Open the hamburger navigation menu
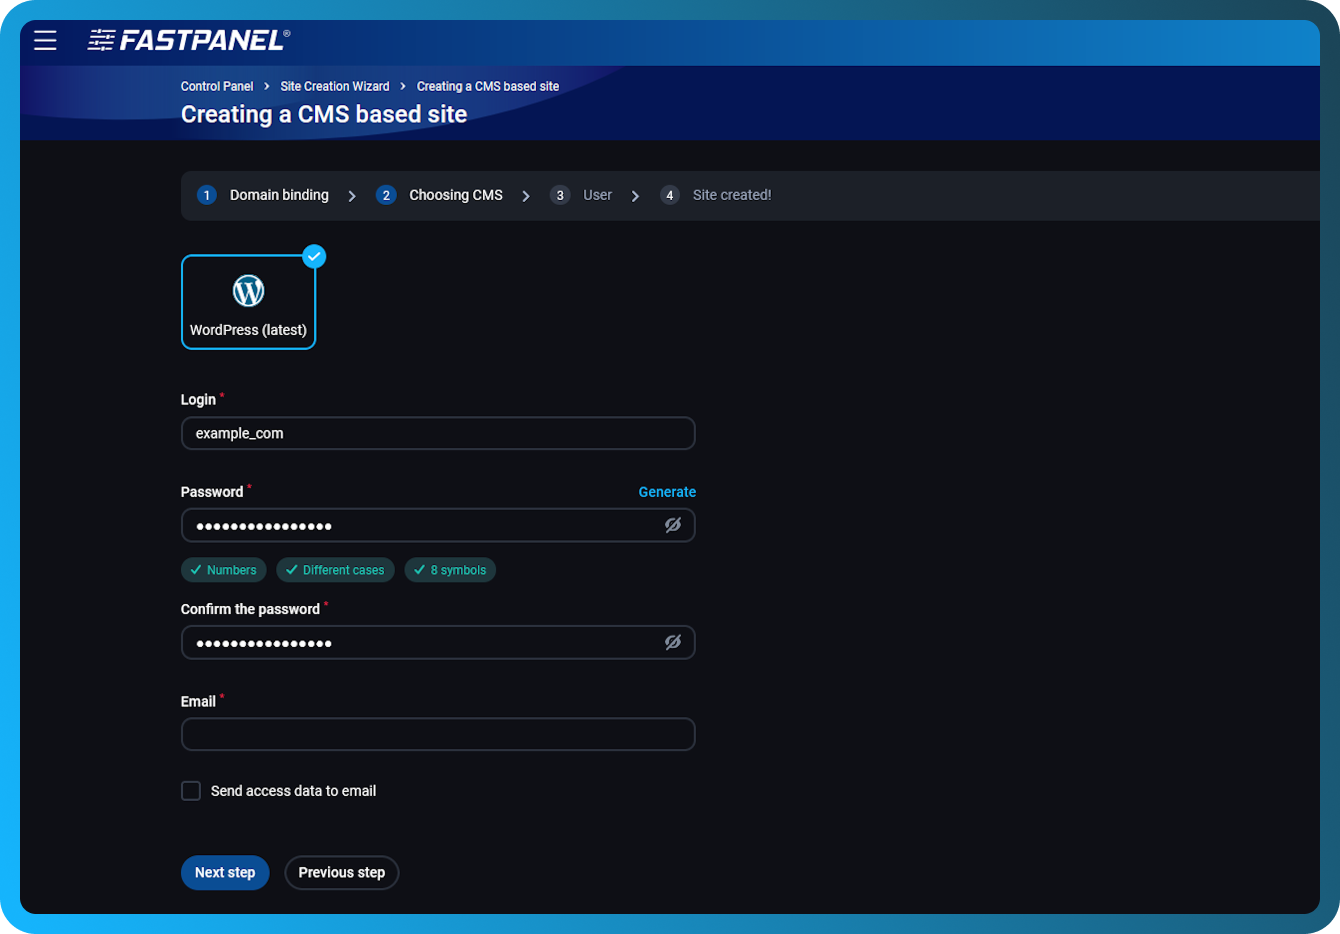The height and width of the screenshot is (934, 1340). 45,41
